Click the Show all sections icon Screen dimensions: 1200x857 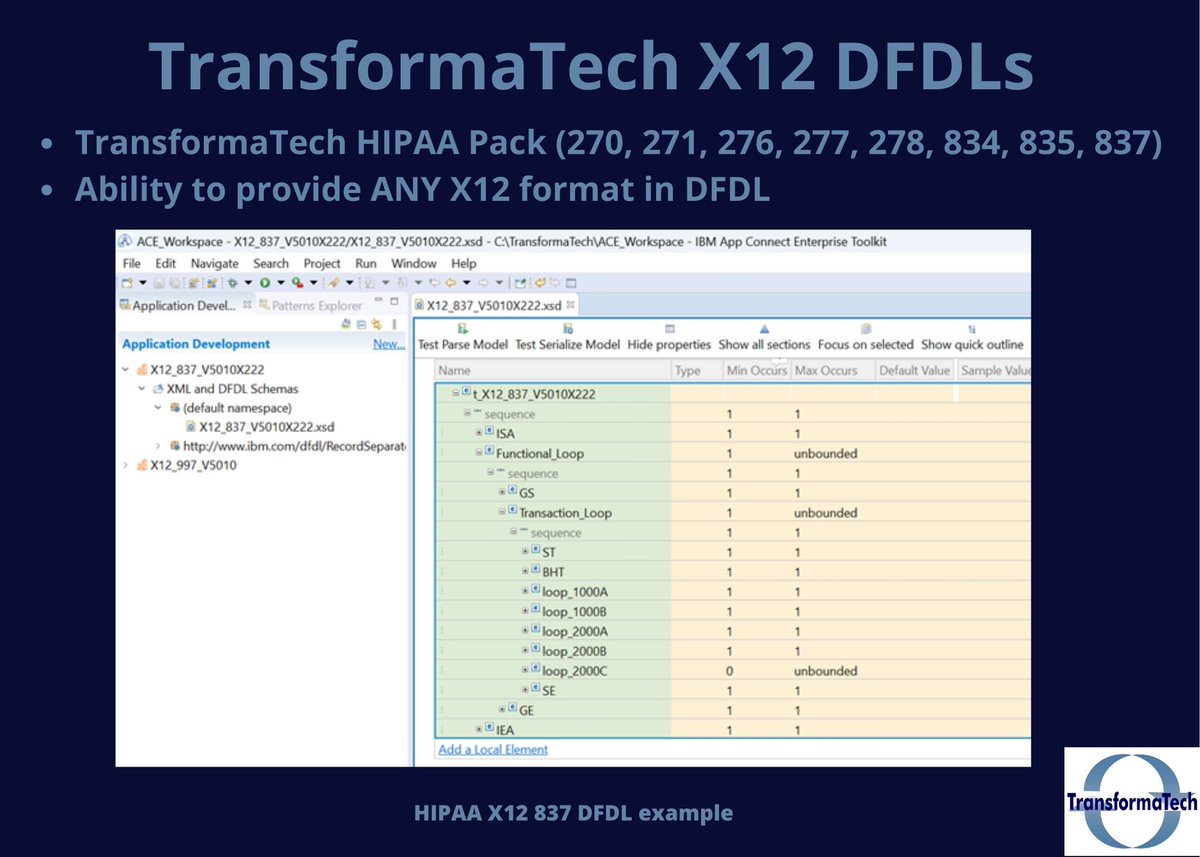click(764, 328)
